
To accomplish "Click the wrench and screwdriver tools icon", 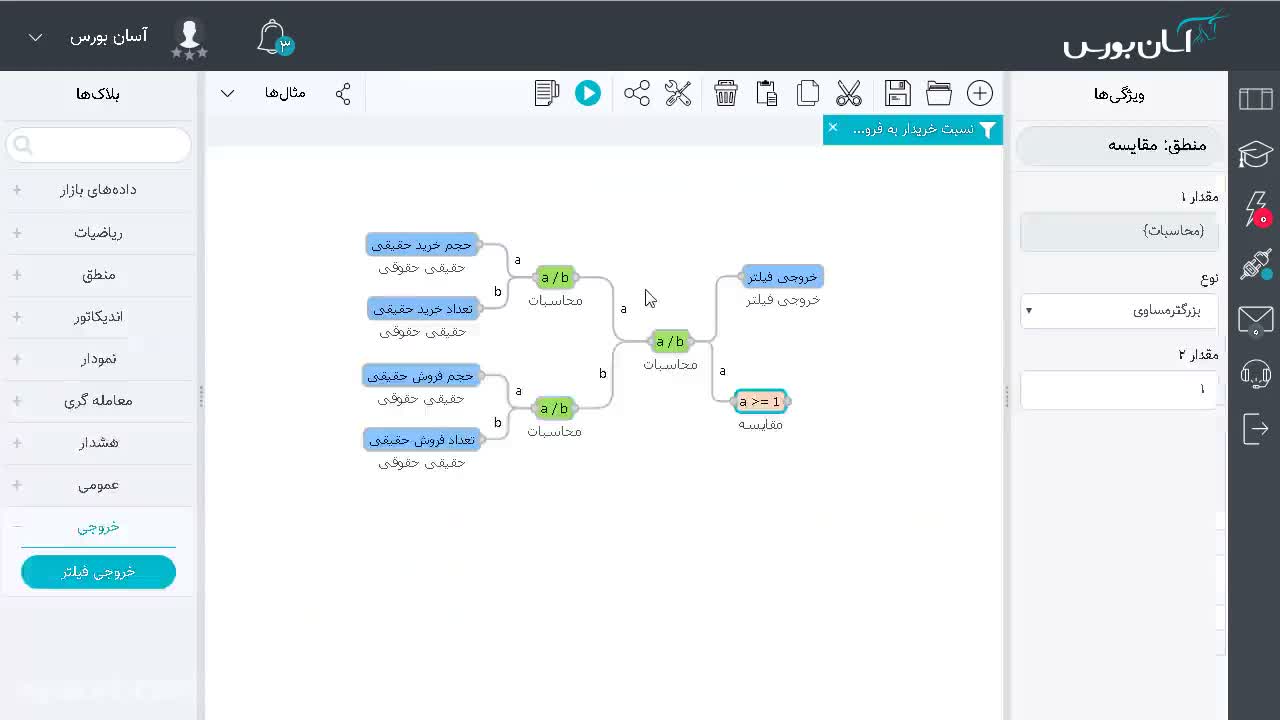I will point(678,93).
